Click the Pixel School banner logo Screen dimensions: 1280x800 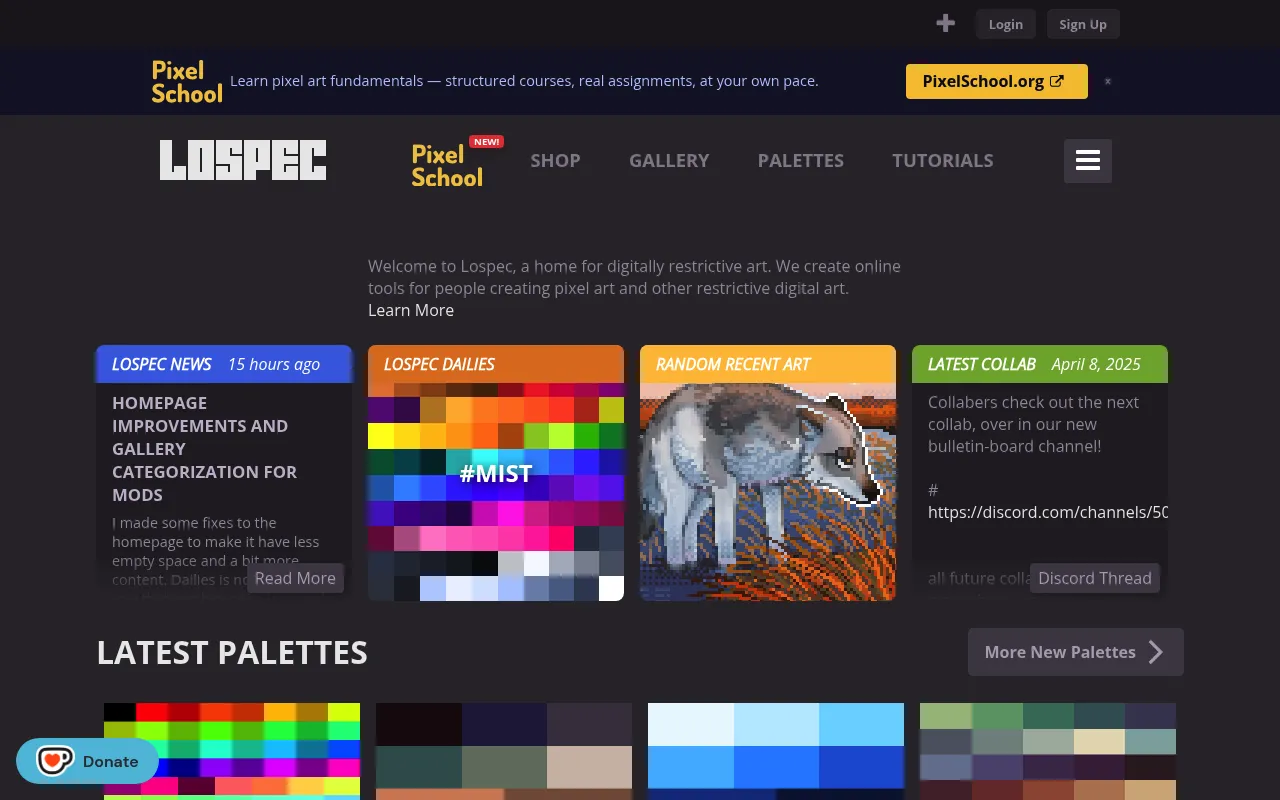pyautogui.click(x=187, y=82)
